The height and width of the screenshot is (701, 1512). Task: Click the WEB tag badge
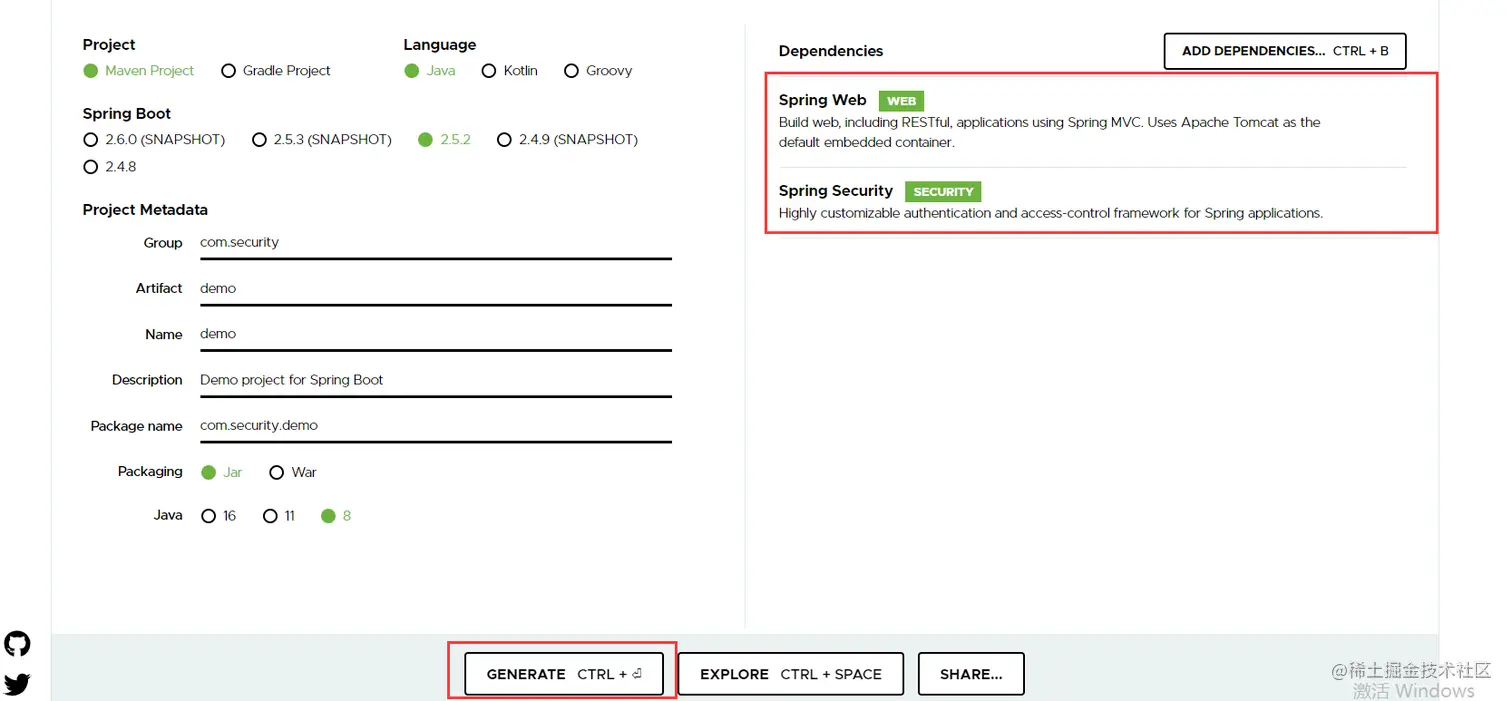pyautogui.click(x=901, y=101)
